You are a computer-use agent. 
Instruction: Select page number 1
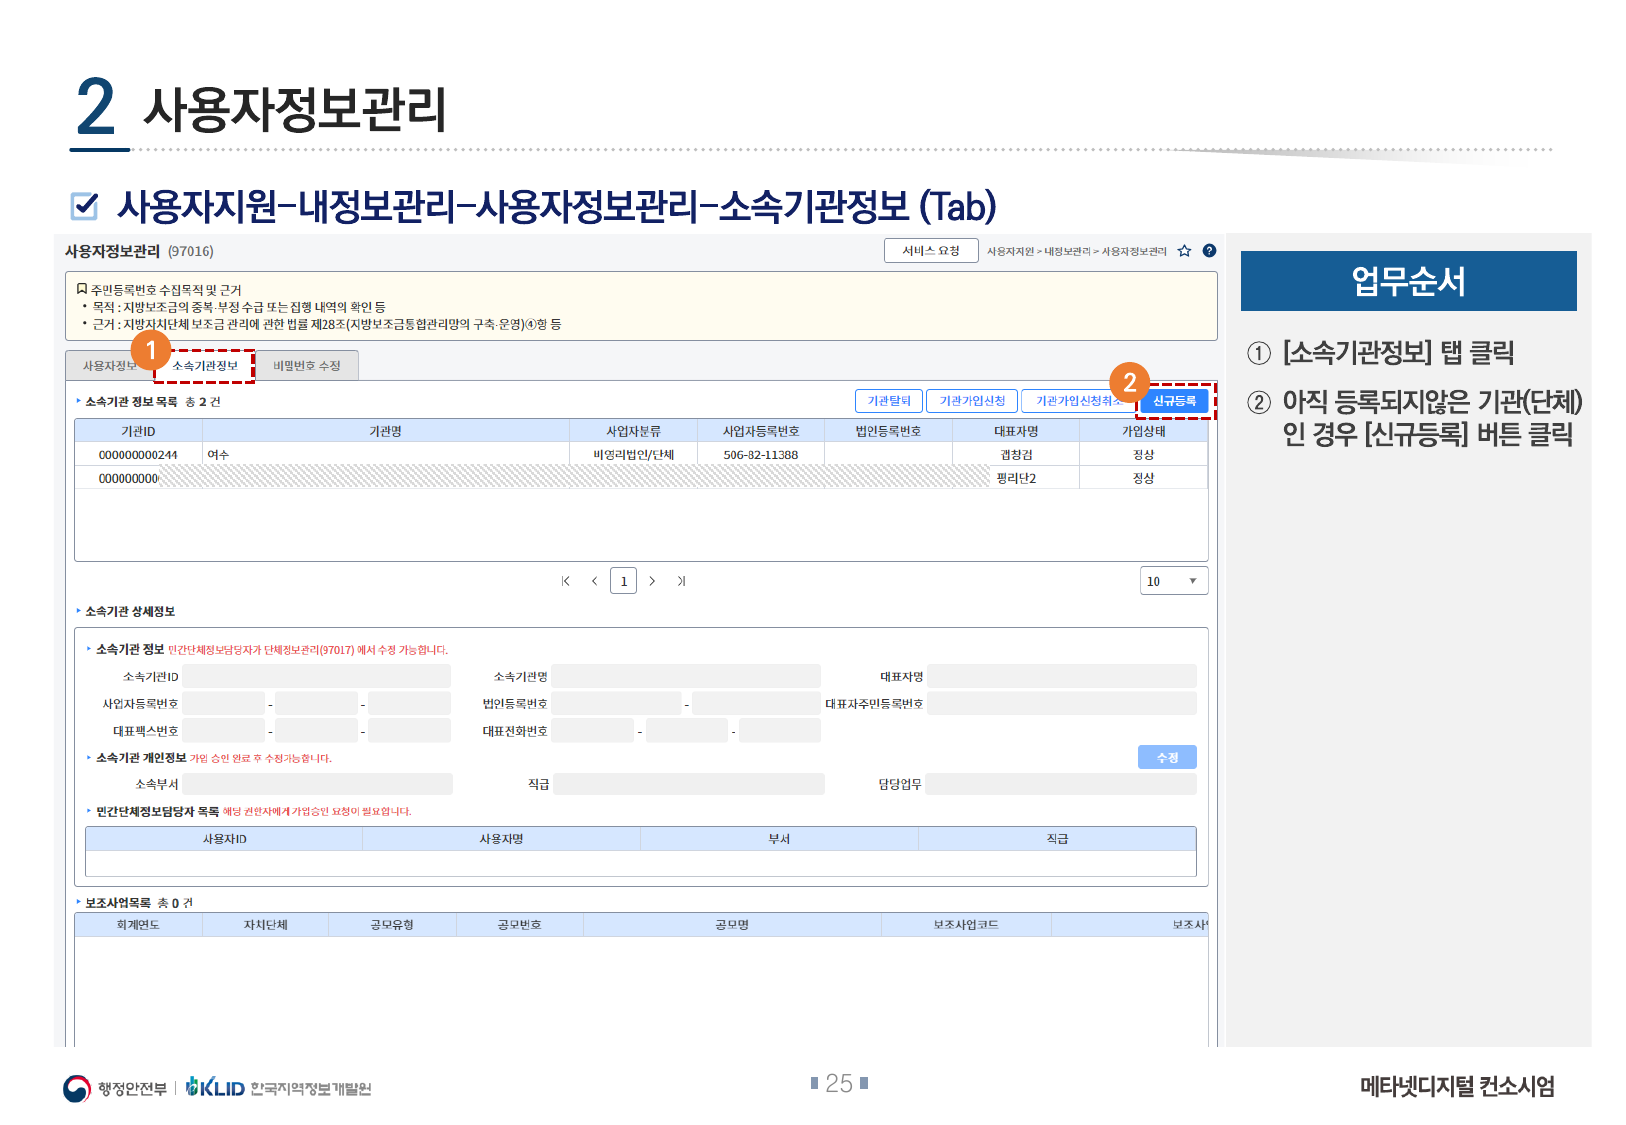tap(623, 581)
